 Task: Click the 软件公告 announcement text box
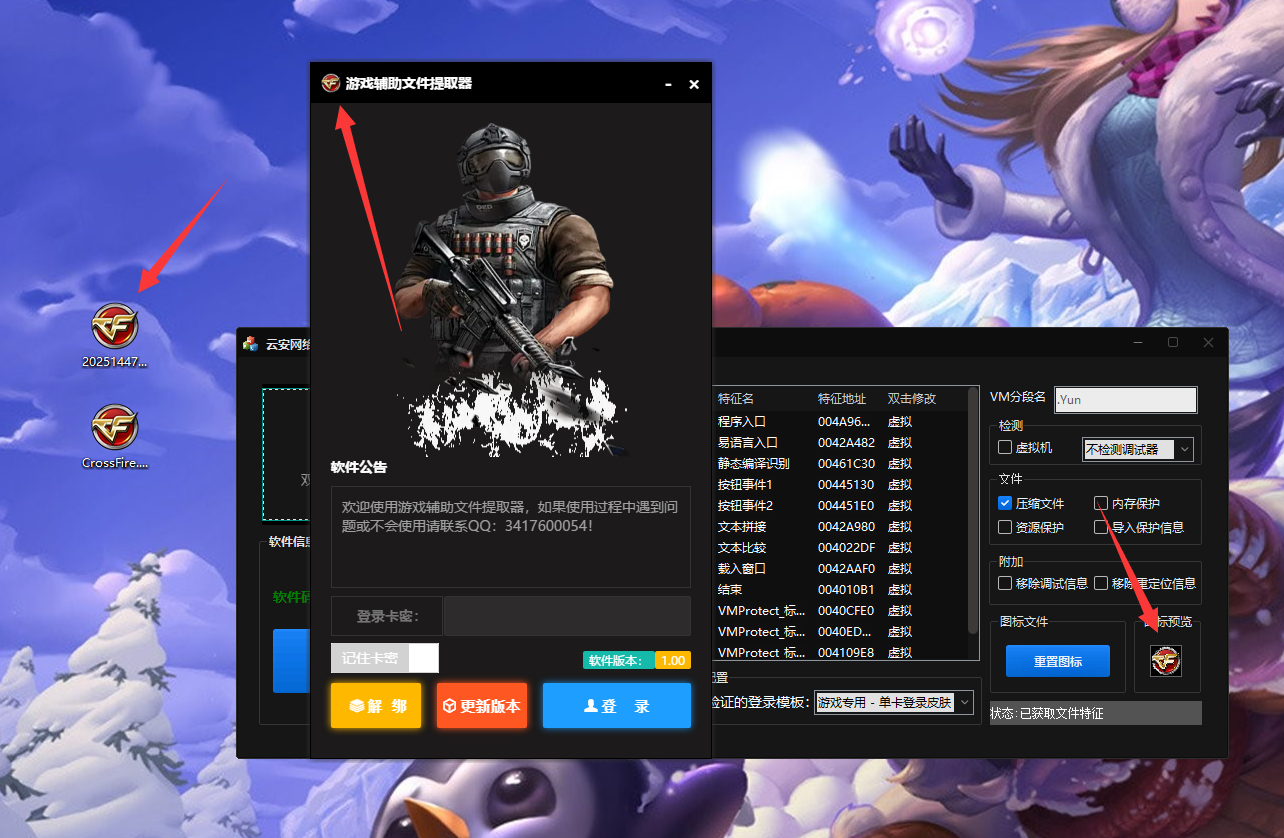coord(511,537)
